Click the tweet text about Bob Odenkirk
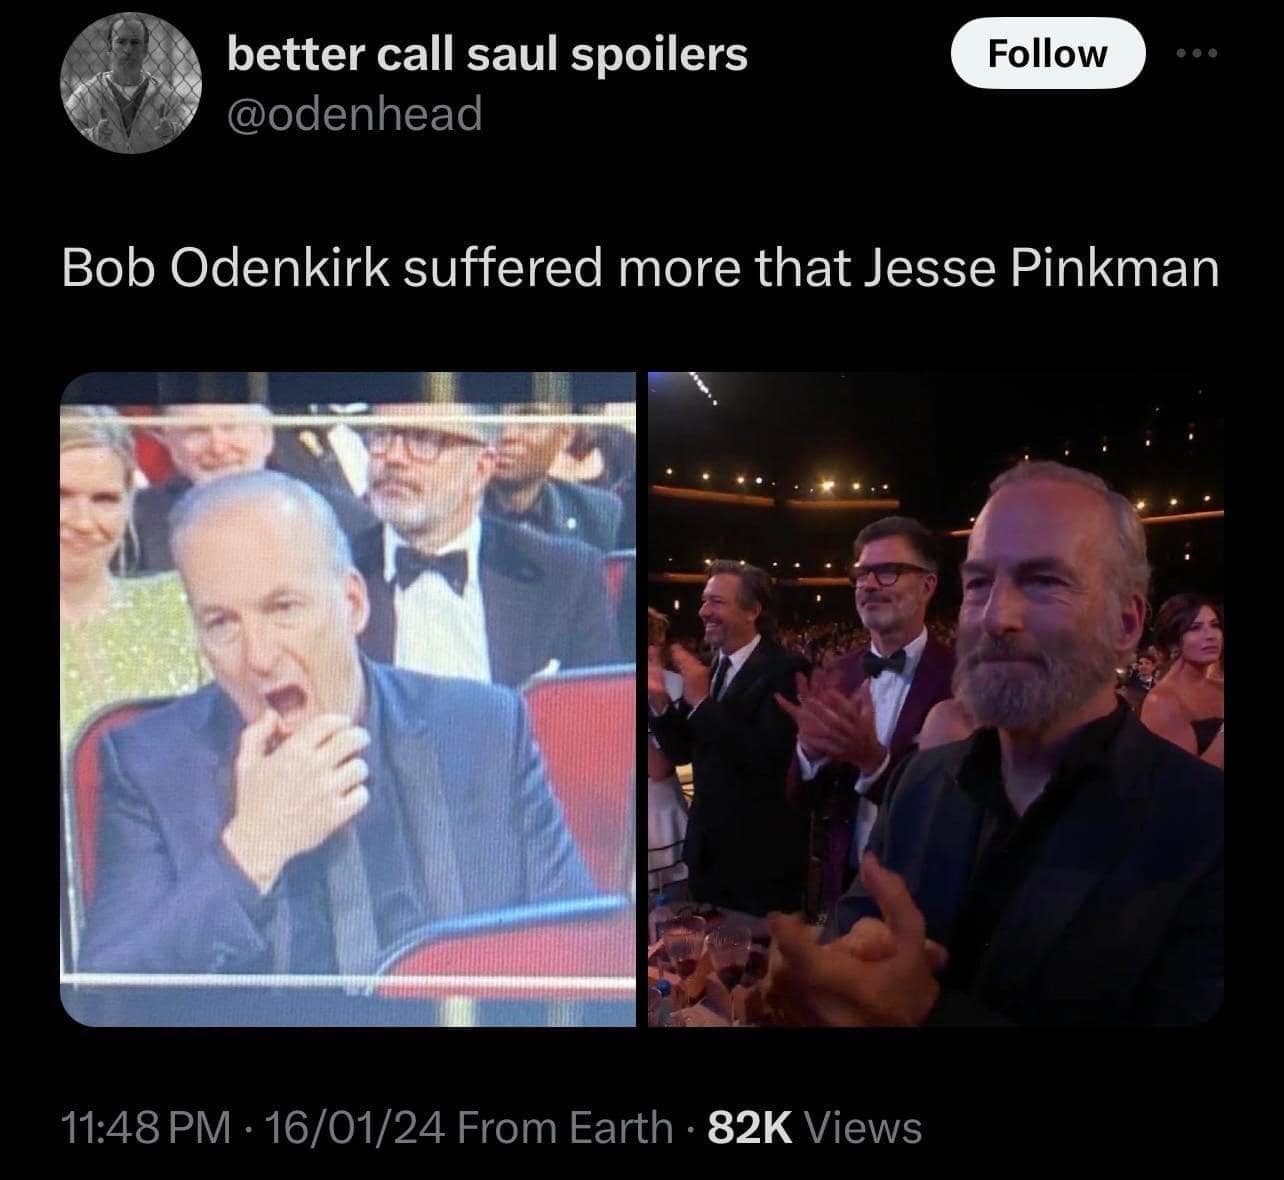Image resolution: width=1284 pixels, height=1180 pixels. 641,268
